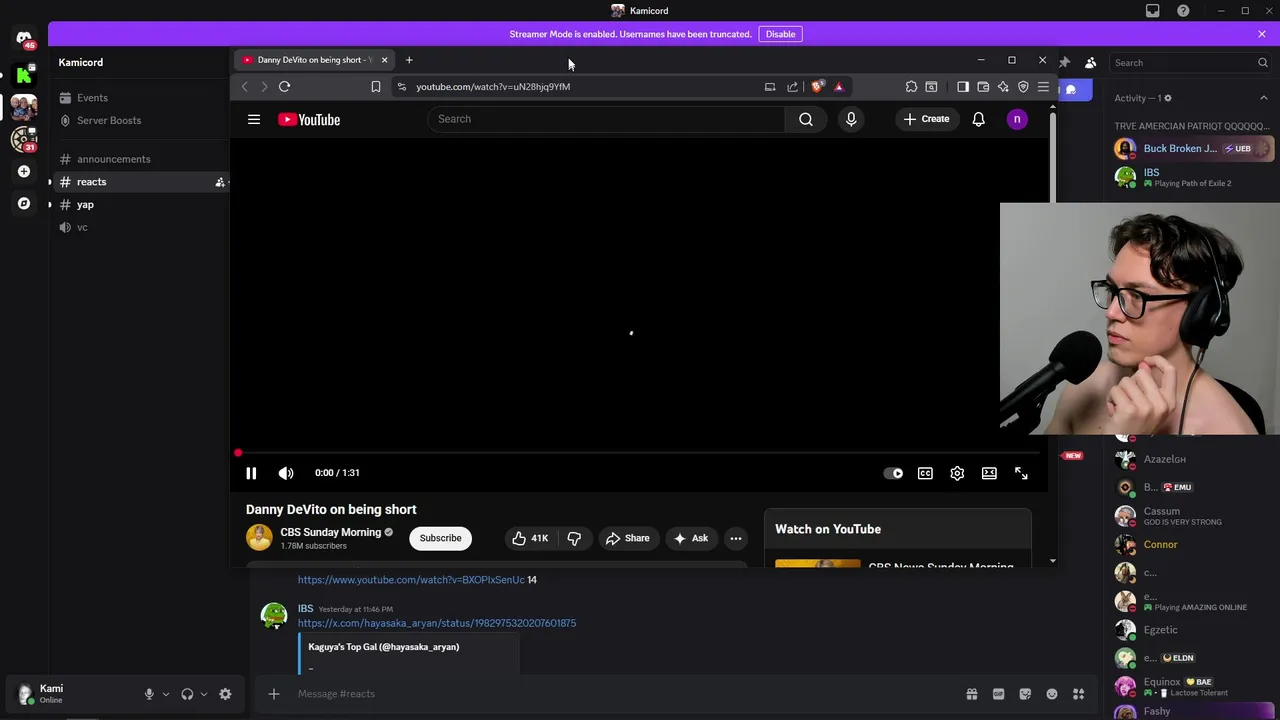The image size is (1280, 720).
Task: Click create invite icon on reacts channel
Action: (220, 182)
